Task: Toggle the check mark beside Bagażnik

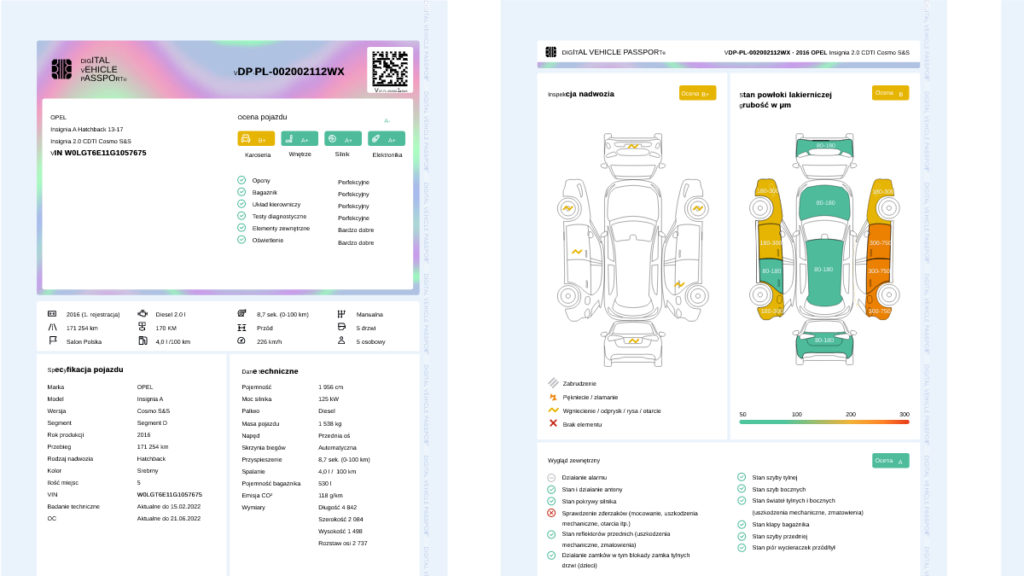Action: [242, 192]
